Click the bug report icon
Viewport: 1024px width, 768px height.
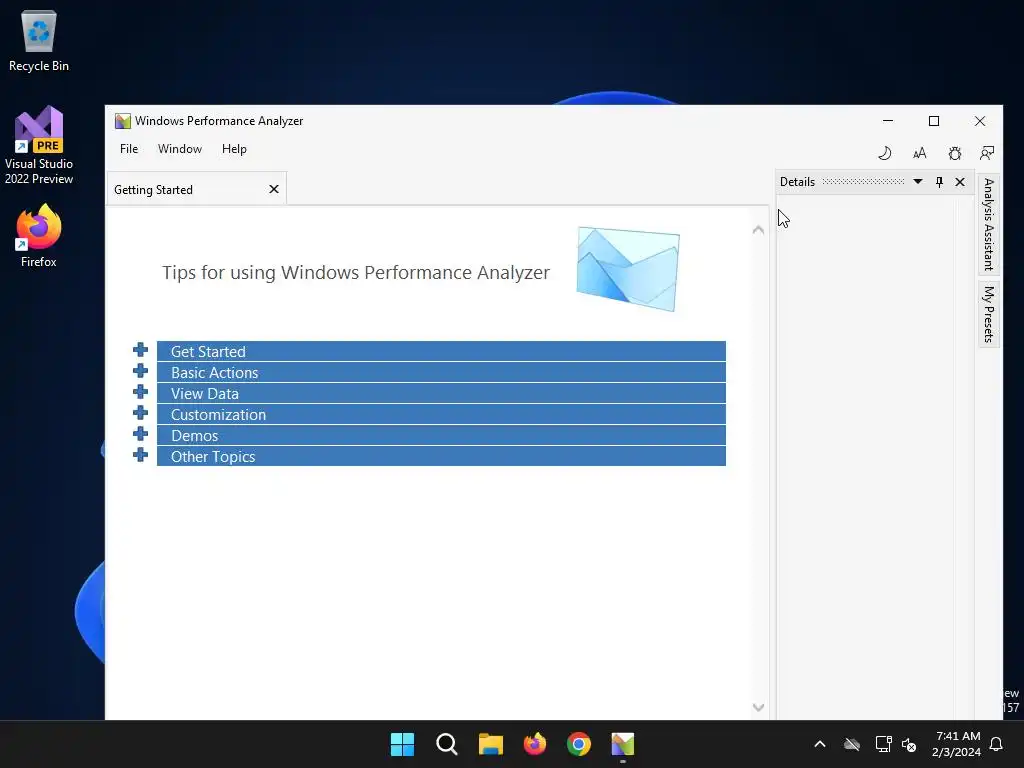tap(955, 153)
